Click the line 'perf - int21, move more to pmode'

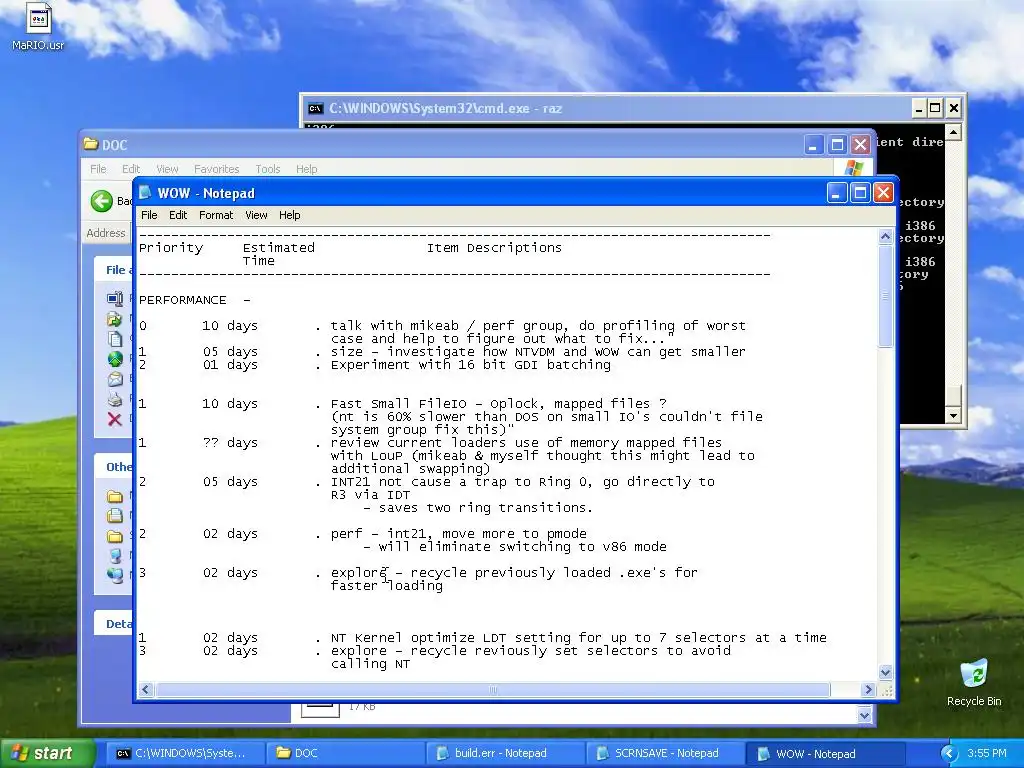458,534
